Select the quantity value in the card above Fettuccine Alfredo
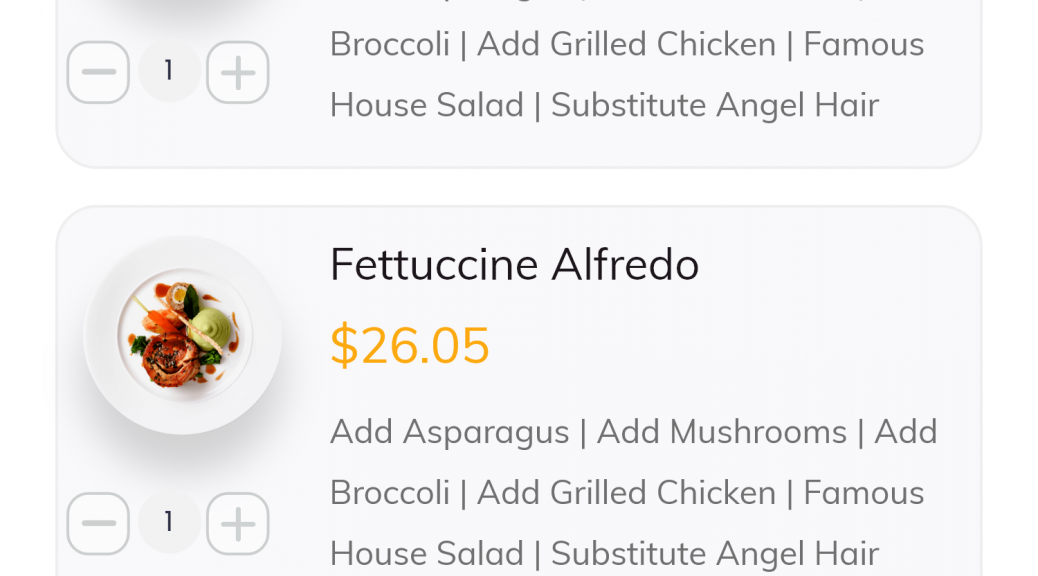 tap(169, 71)
